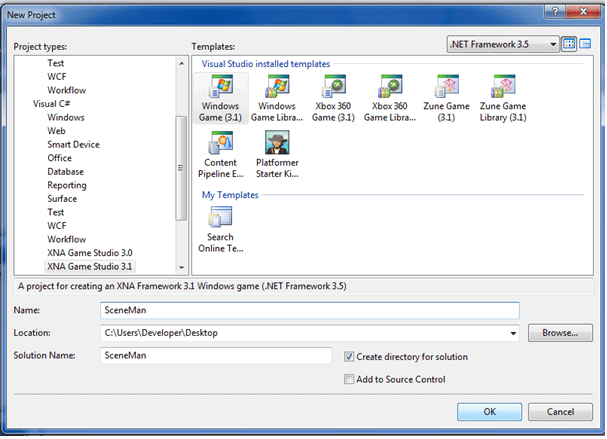The height and width of the screenshot is (439, 607).
Task: Select the topmost Test tree item
Action: click(56, 63)
